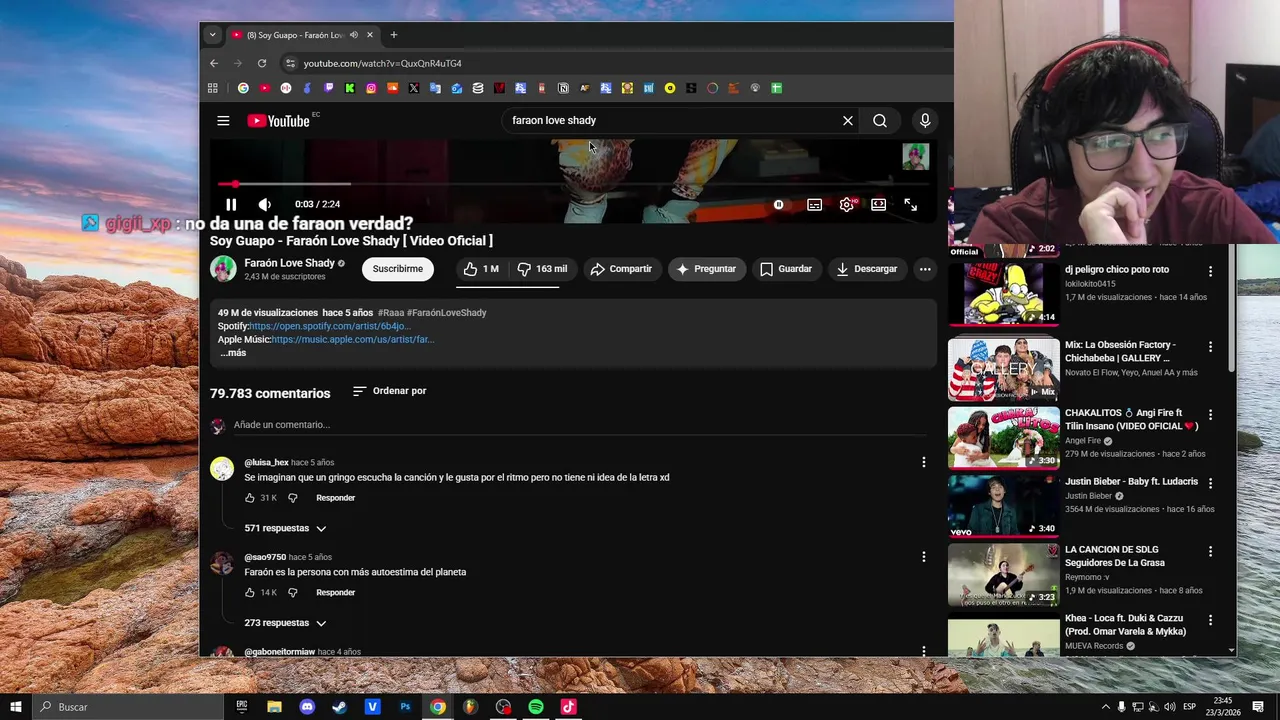The height and width of the screenshot is (720, 1280).
Task: Open Ordenar por sort dropdown
Action: coord(390,391)
